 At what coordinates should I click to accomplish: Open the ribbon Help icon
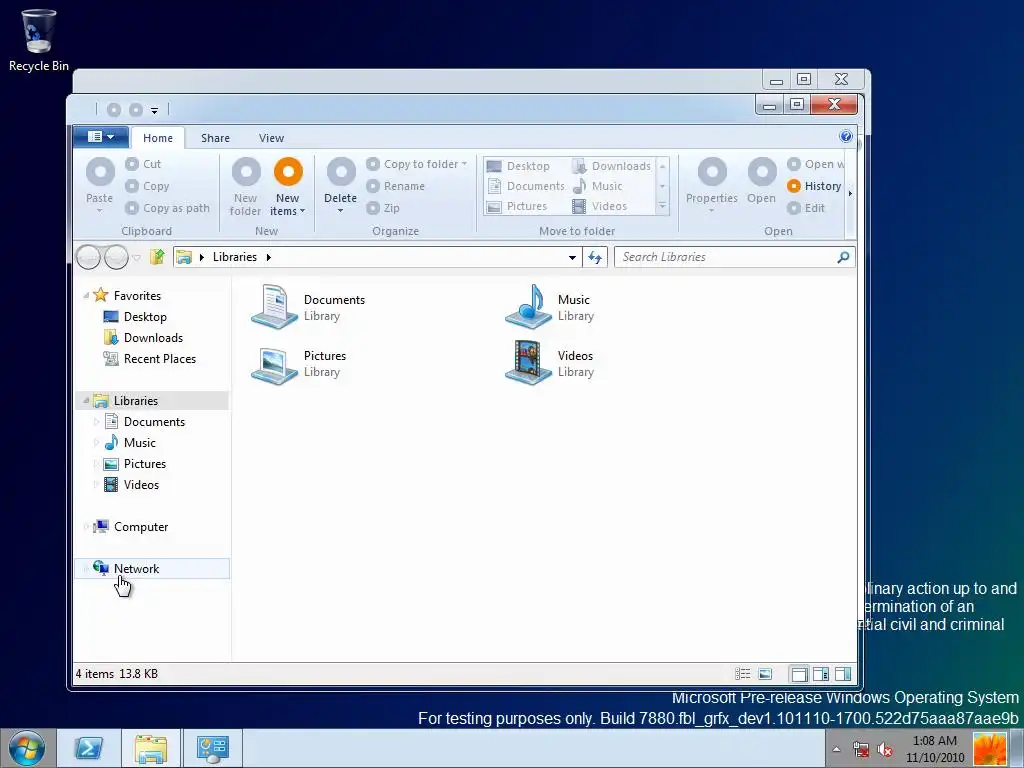(x=846, y=136)
